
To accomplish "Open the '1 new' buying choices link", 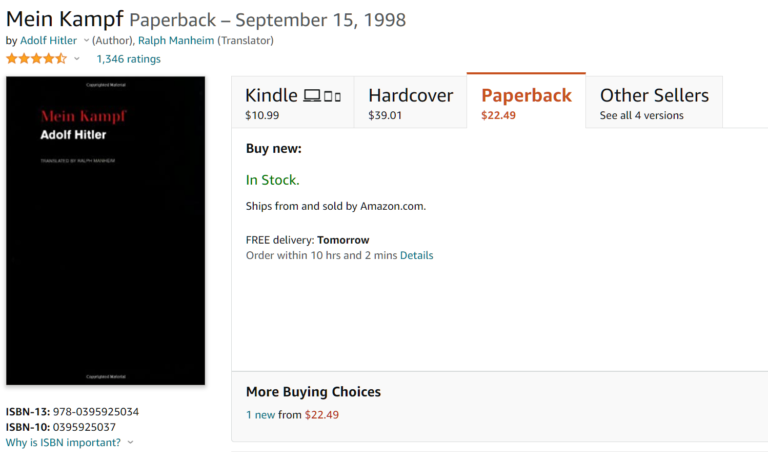I will click(260, 415).
